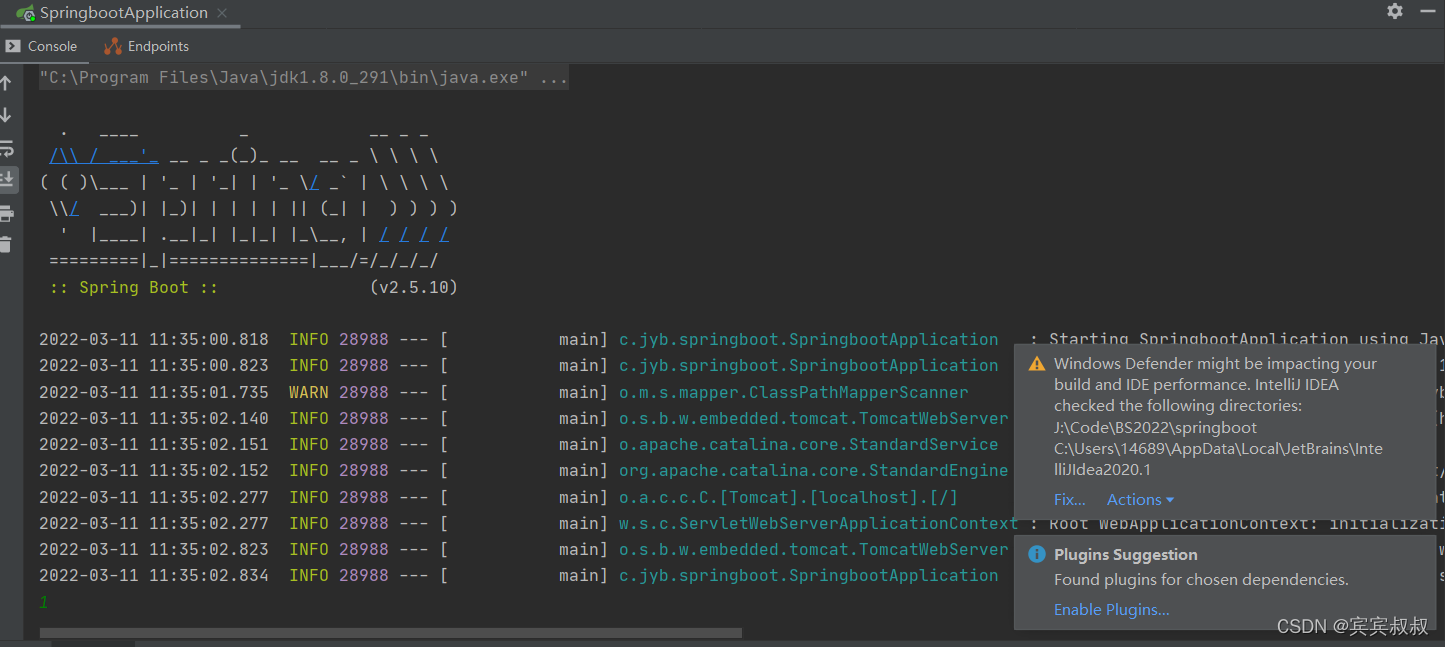Click the down arrow stack trace icon

[6, 115]
